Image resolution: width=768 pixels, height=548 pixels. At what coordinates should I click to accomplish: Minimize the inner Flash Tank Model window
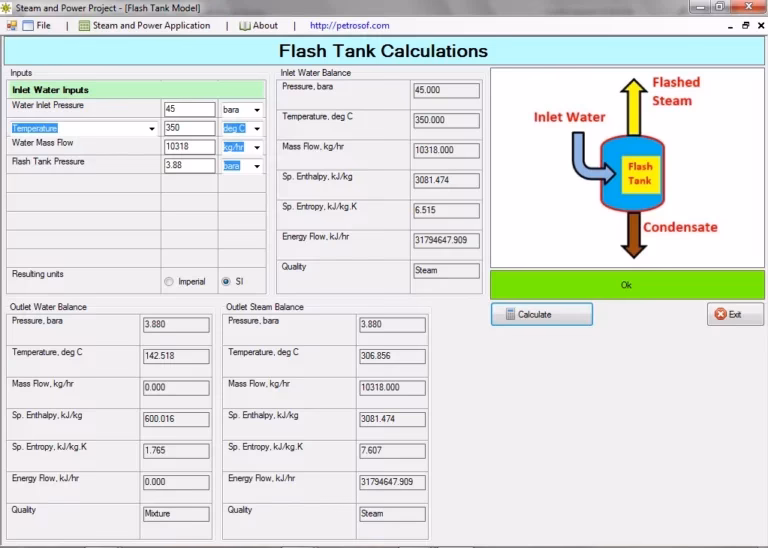click(x=730, y=25)
